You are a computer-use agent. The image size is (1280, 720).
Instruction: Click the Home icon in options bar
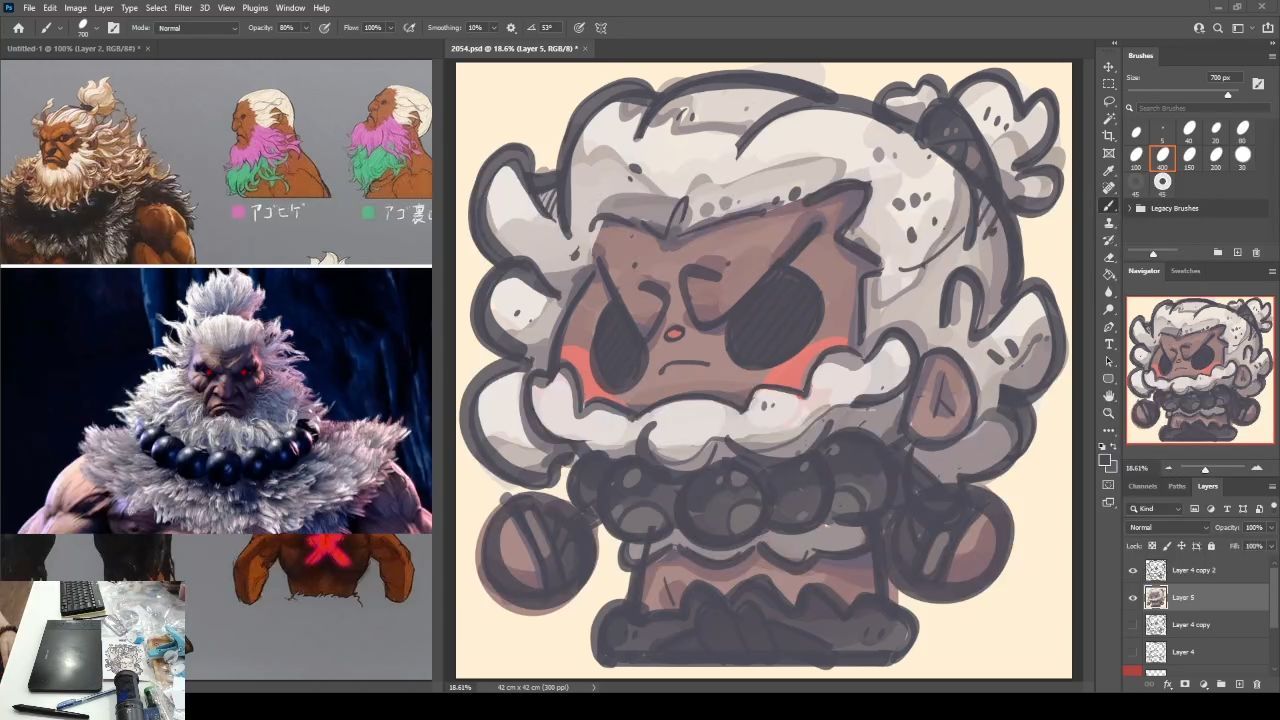coord(18,28)
